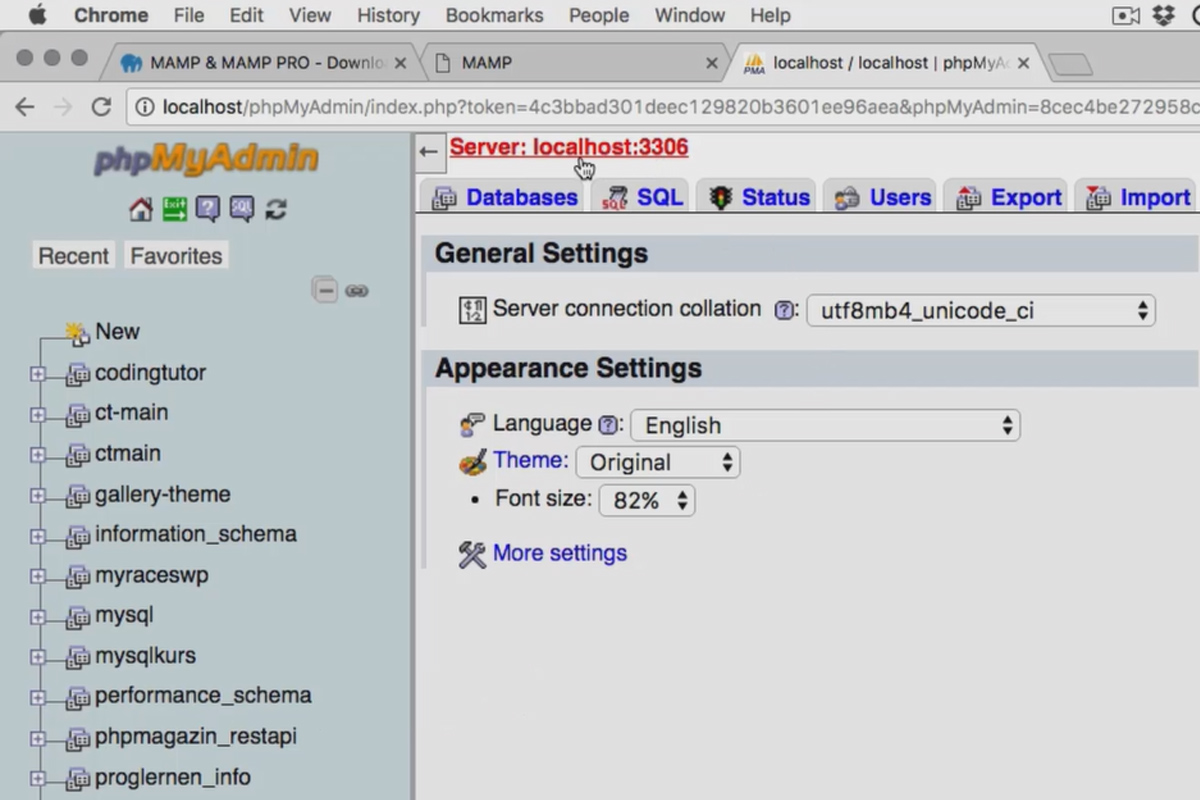Click the phpMyAdmin Home icon

(141, 209)
